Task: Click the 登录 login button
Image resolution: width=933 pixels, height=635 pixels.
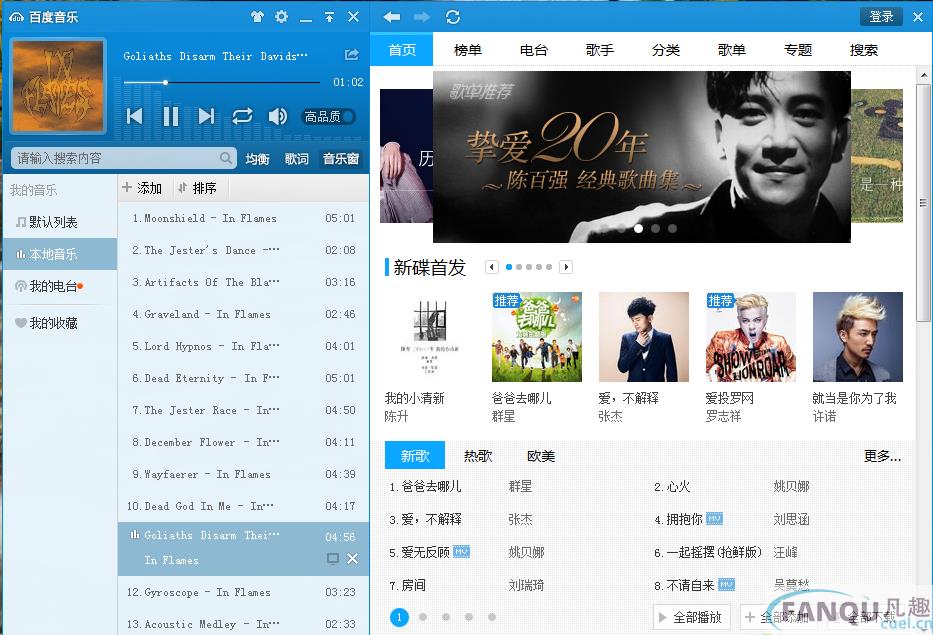Action: [x=881, y=17]
